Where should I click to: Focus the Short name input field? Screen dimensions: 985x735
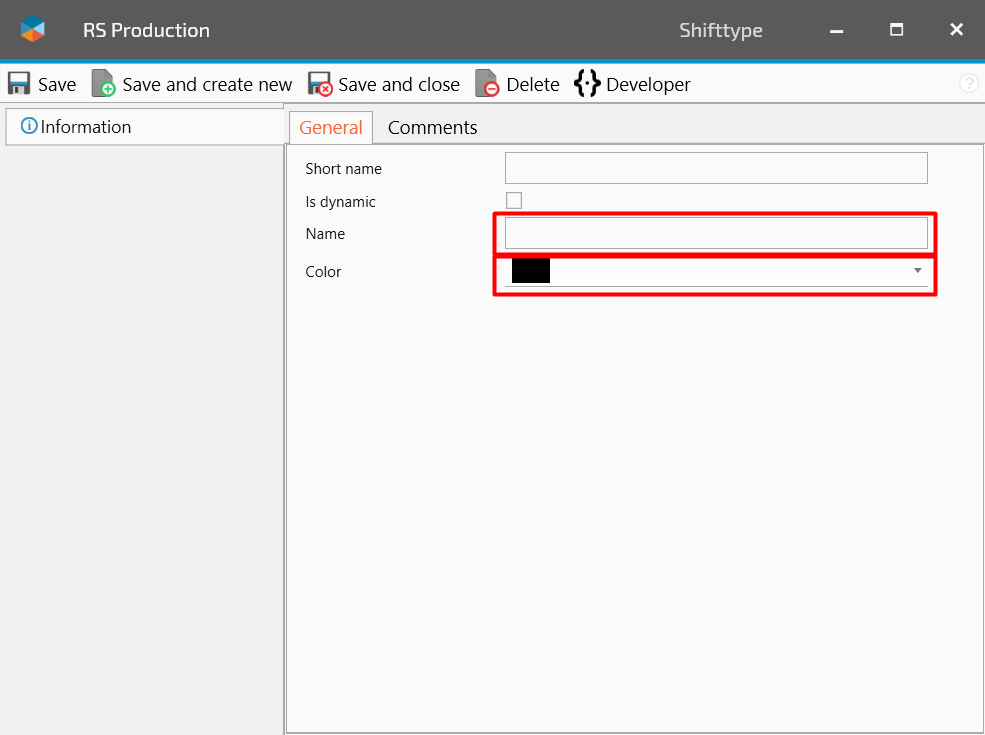(x=716, y=168)
